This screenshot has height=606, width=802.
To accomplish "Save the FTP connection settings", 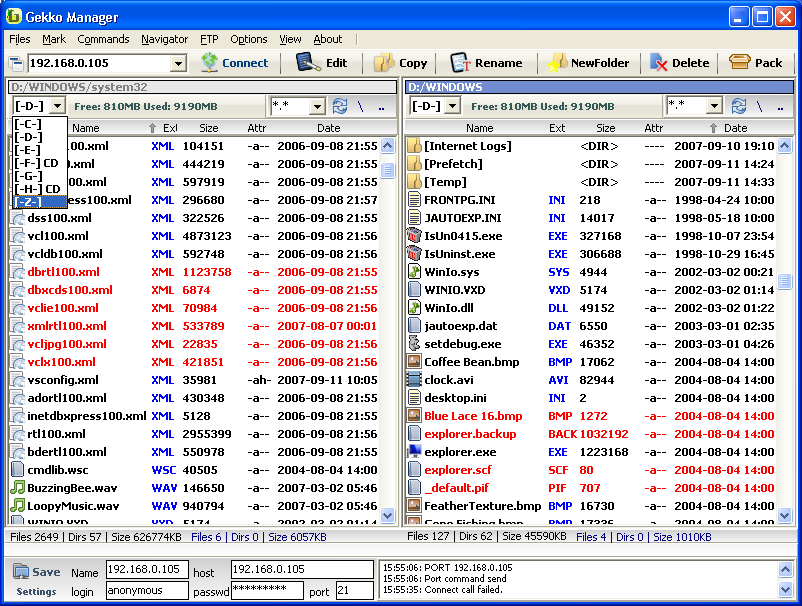I will click(x=37, y=572).
